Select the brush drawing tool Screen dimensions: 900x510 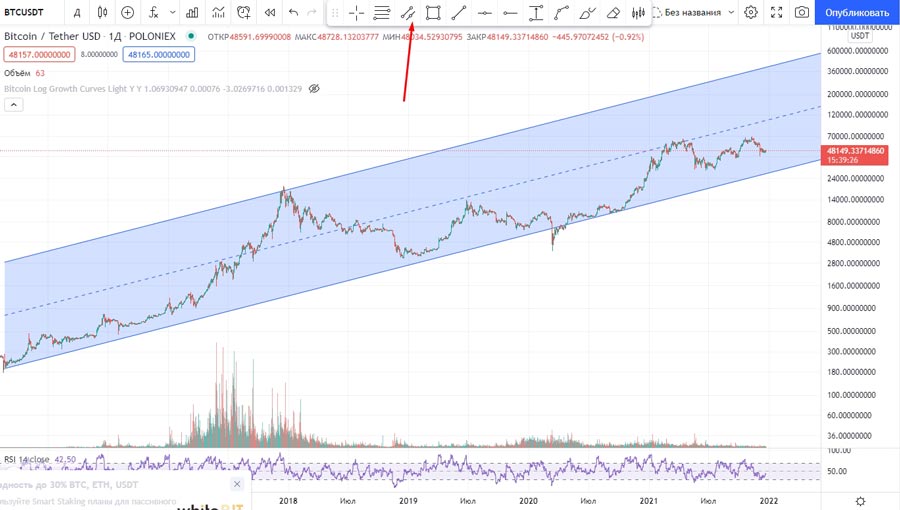coord(588,13)
